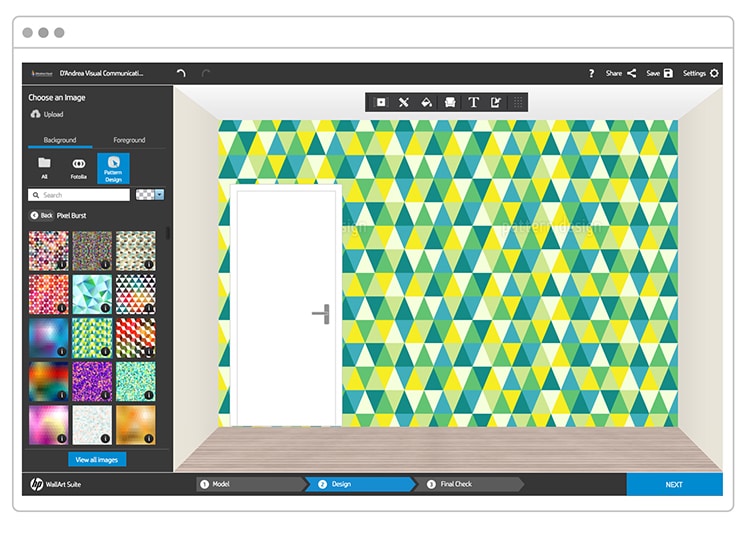Choose the multicolor tiny pixel pattern thumbnail

coord(92,251)
